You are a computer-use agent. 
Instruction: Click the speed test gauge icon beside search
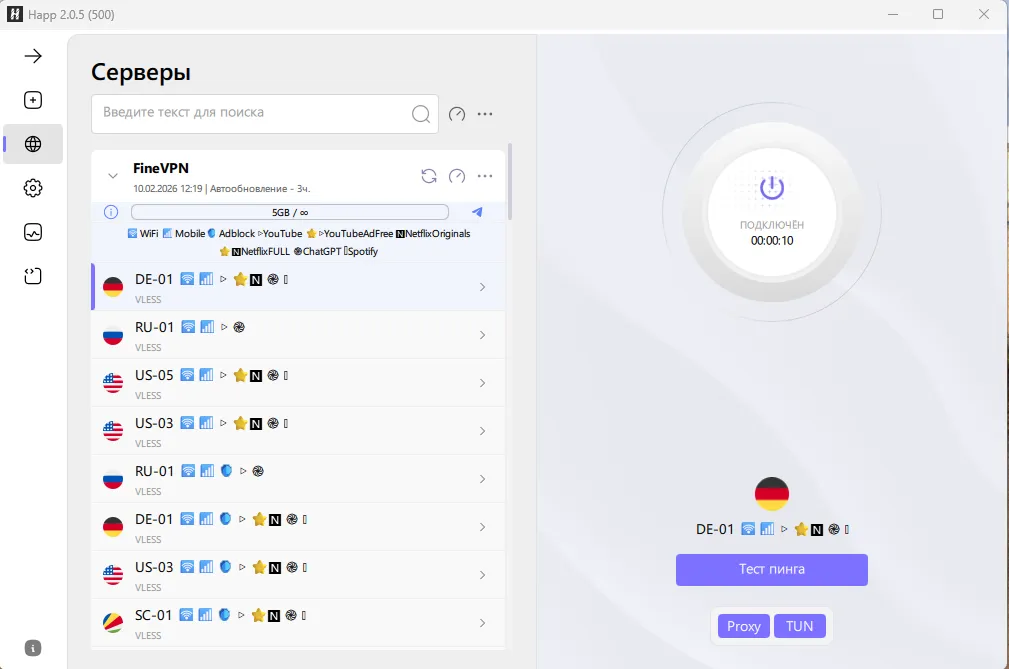click(x=457, y=114)
